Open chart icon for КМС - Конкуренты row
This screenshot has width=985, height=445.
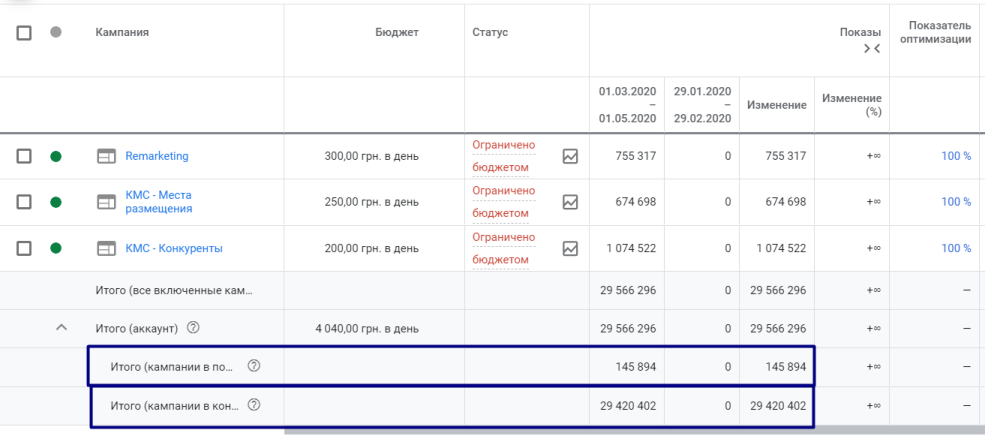(x=571, y=248)
